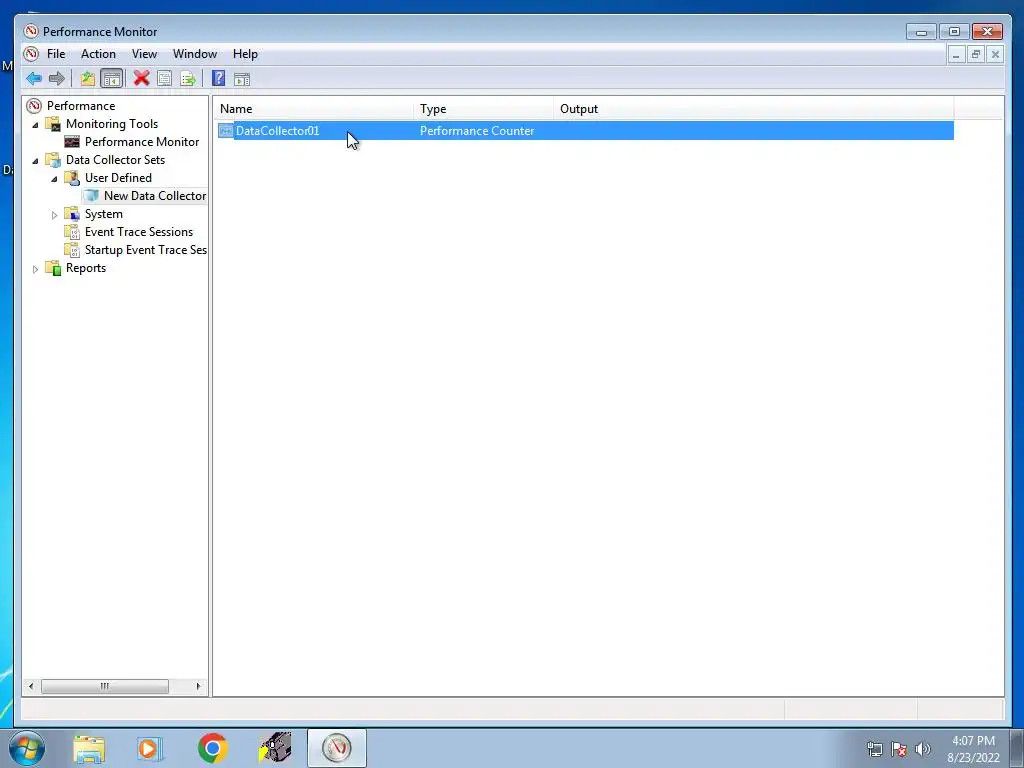
Task: Click the DataCollector01 row icon
Action: point(225,131)
